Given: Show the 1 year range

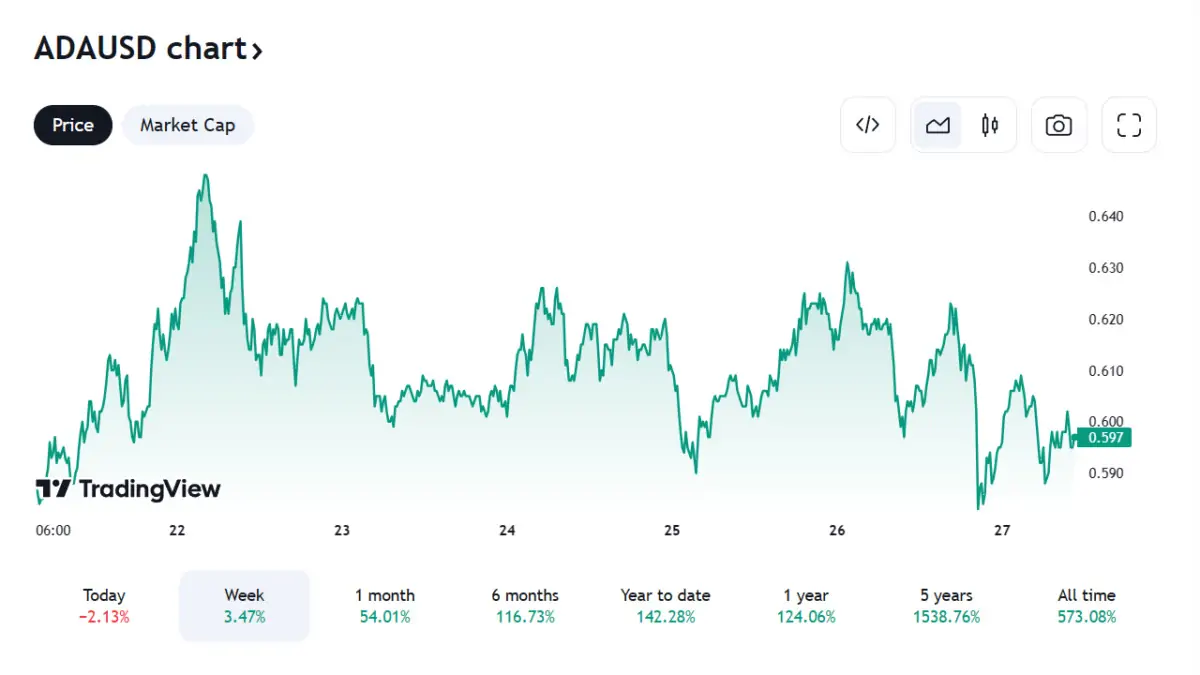Looking at the screenshot, I should (806, 606).
